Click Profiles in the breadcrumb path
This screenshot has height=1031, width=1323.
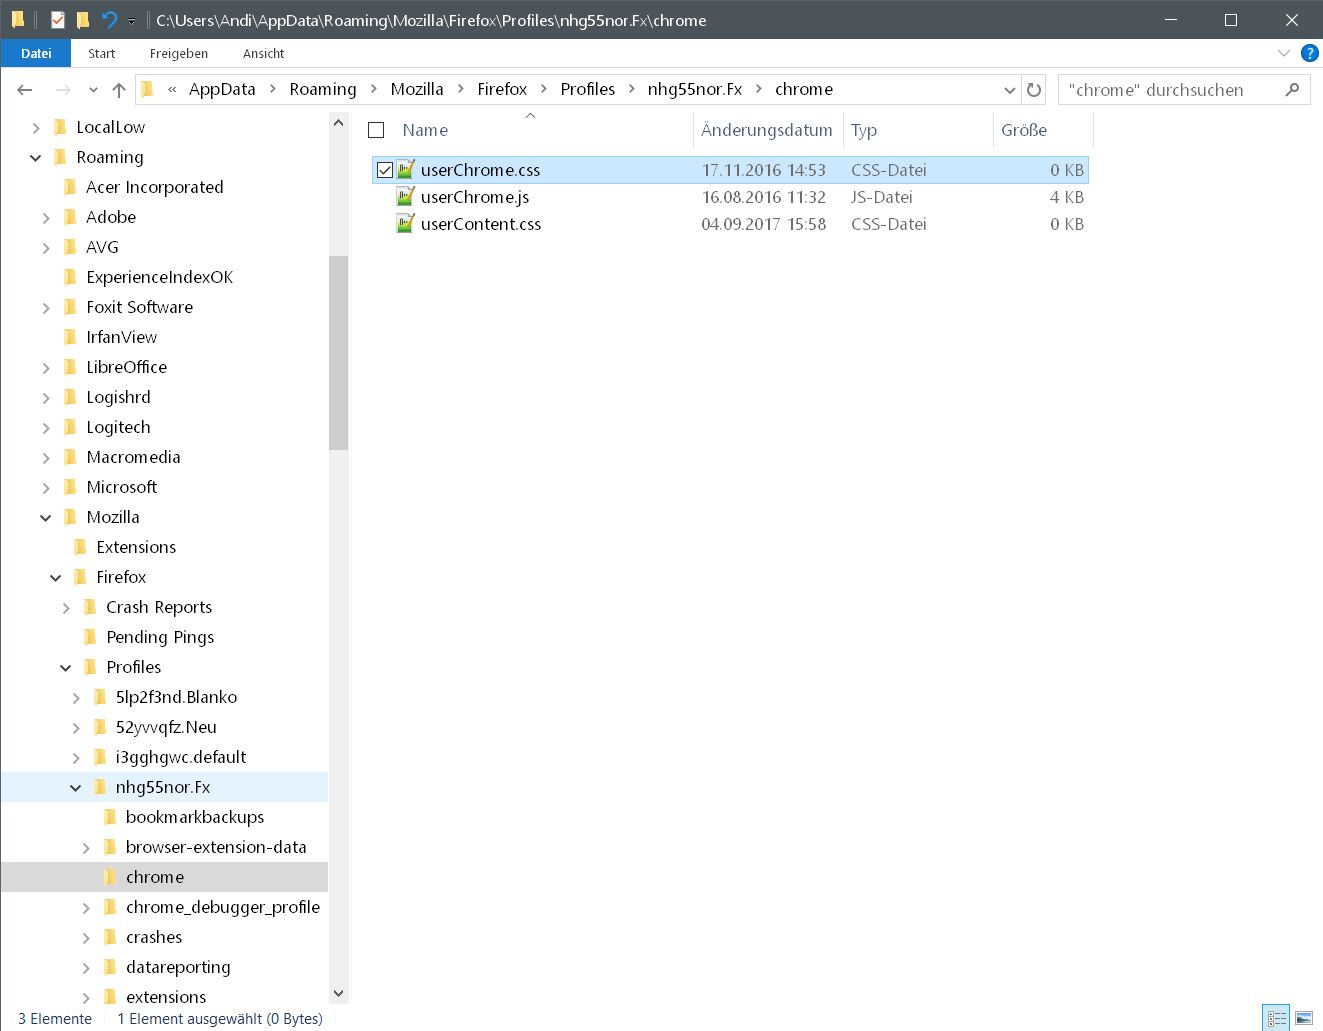click(x=587, y=89)
